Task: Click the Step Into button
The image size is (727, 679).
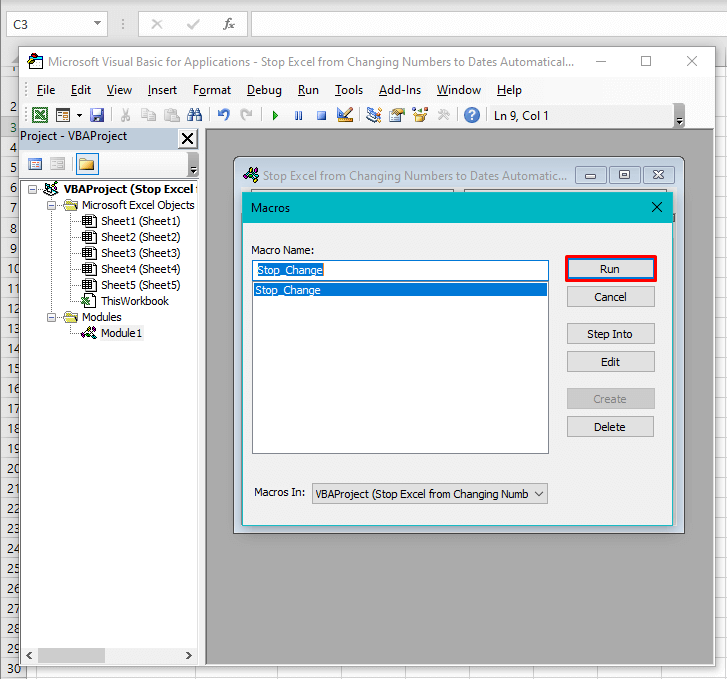Action: click(611, 334)
